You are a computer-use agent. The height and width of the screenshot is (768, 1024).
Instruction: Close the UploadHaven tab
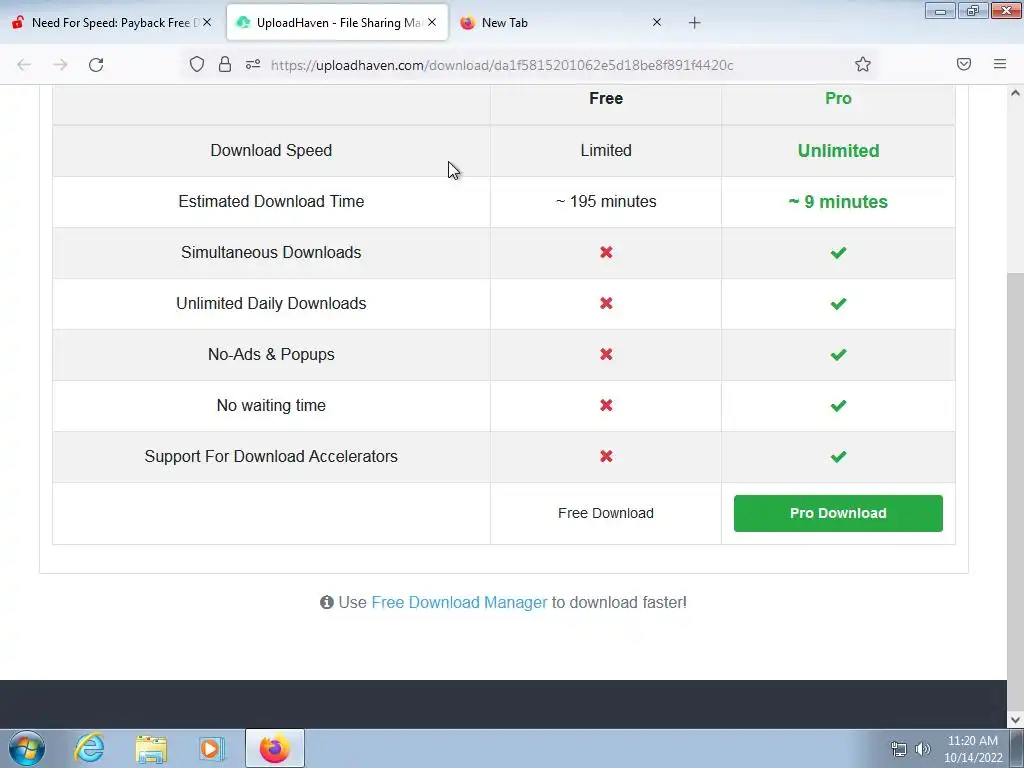[432, 22]
